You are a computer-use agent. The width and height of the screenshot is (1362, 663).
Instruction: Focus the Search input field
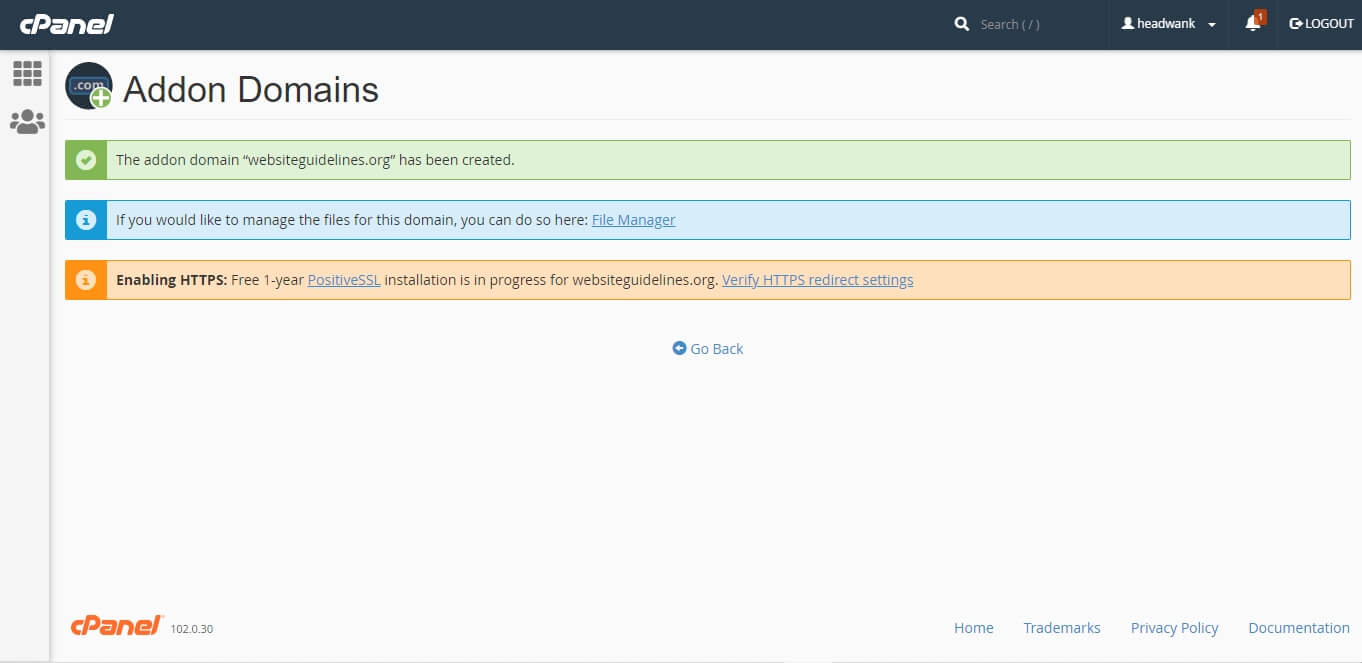click(1030, 24)
